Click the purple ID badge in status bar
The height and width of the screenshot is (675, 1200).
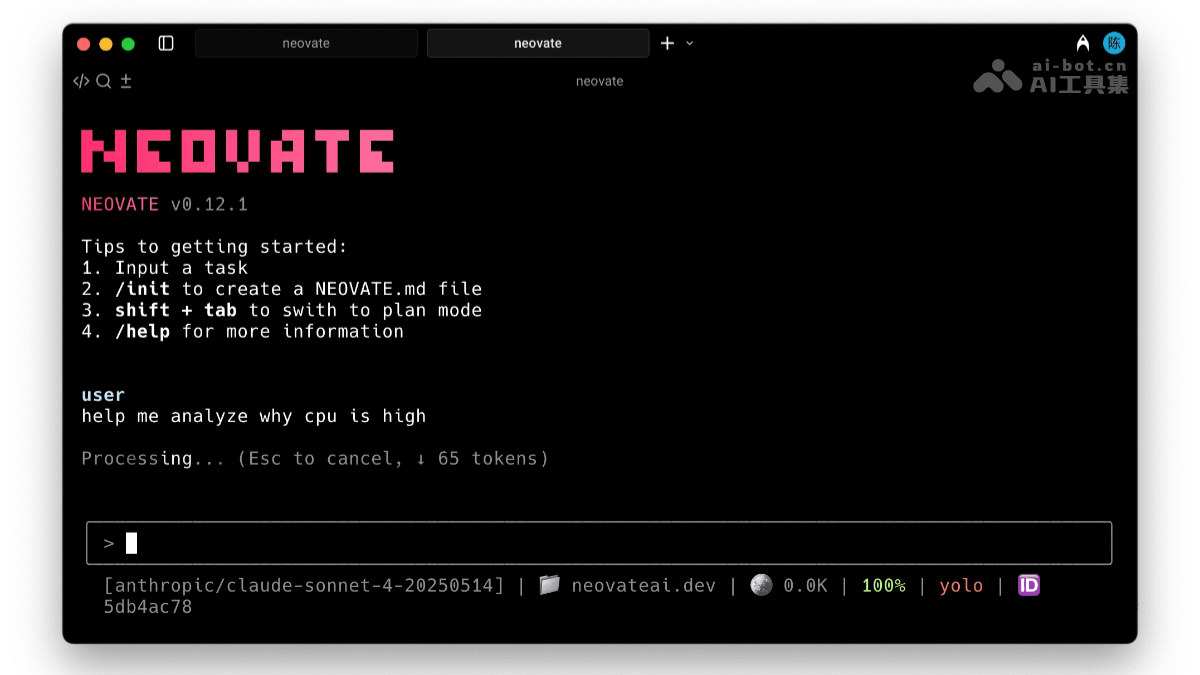pyautogui.click(x=1028, y=585)
